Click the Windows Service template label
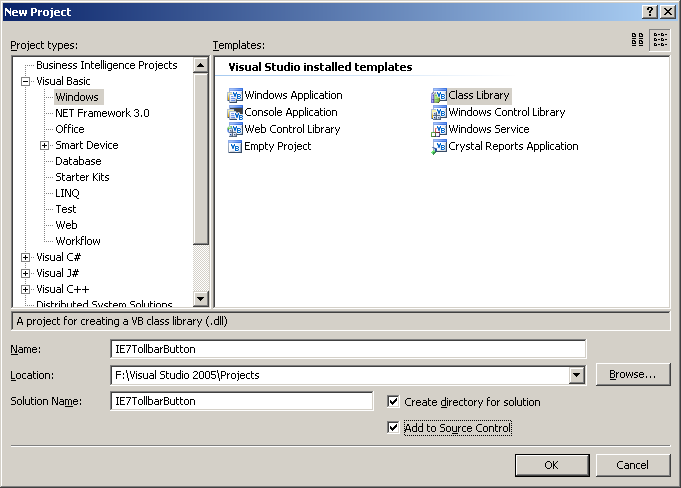The width and height of the screenshot is (681, 488). coord(489,129)
